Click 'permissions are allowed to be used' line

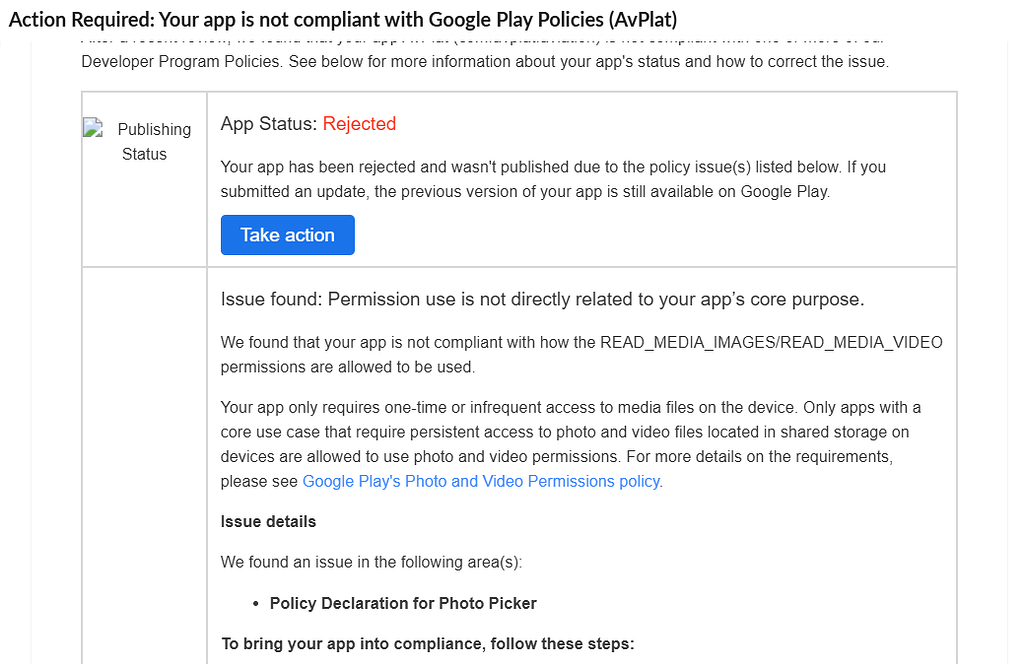347,367
